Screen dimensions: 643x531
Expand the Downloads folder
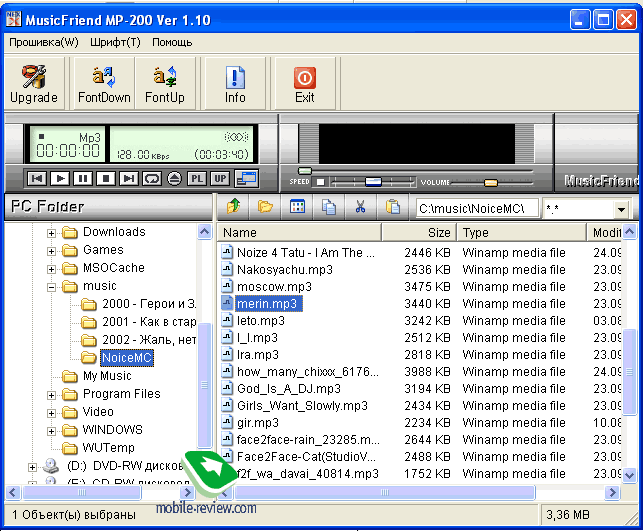tap(51, 233)
